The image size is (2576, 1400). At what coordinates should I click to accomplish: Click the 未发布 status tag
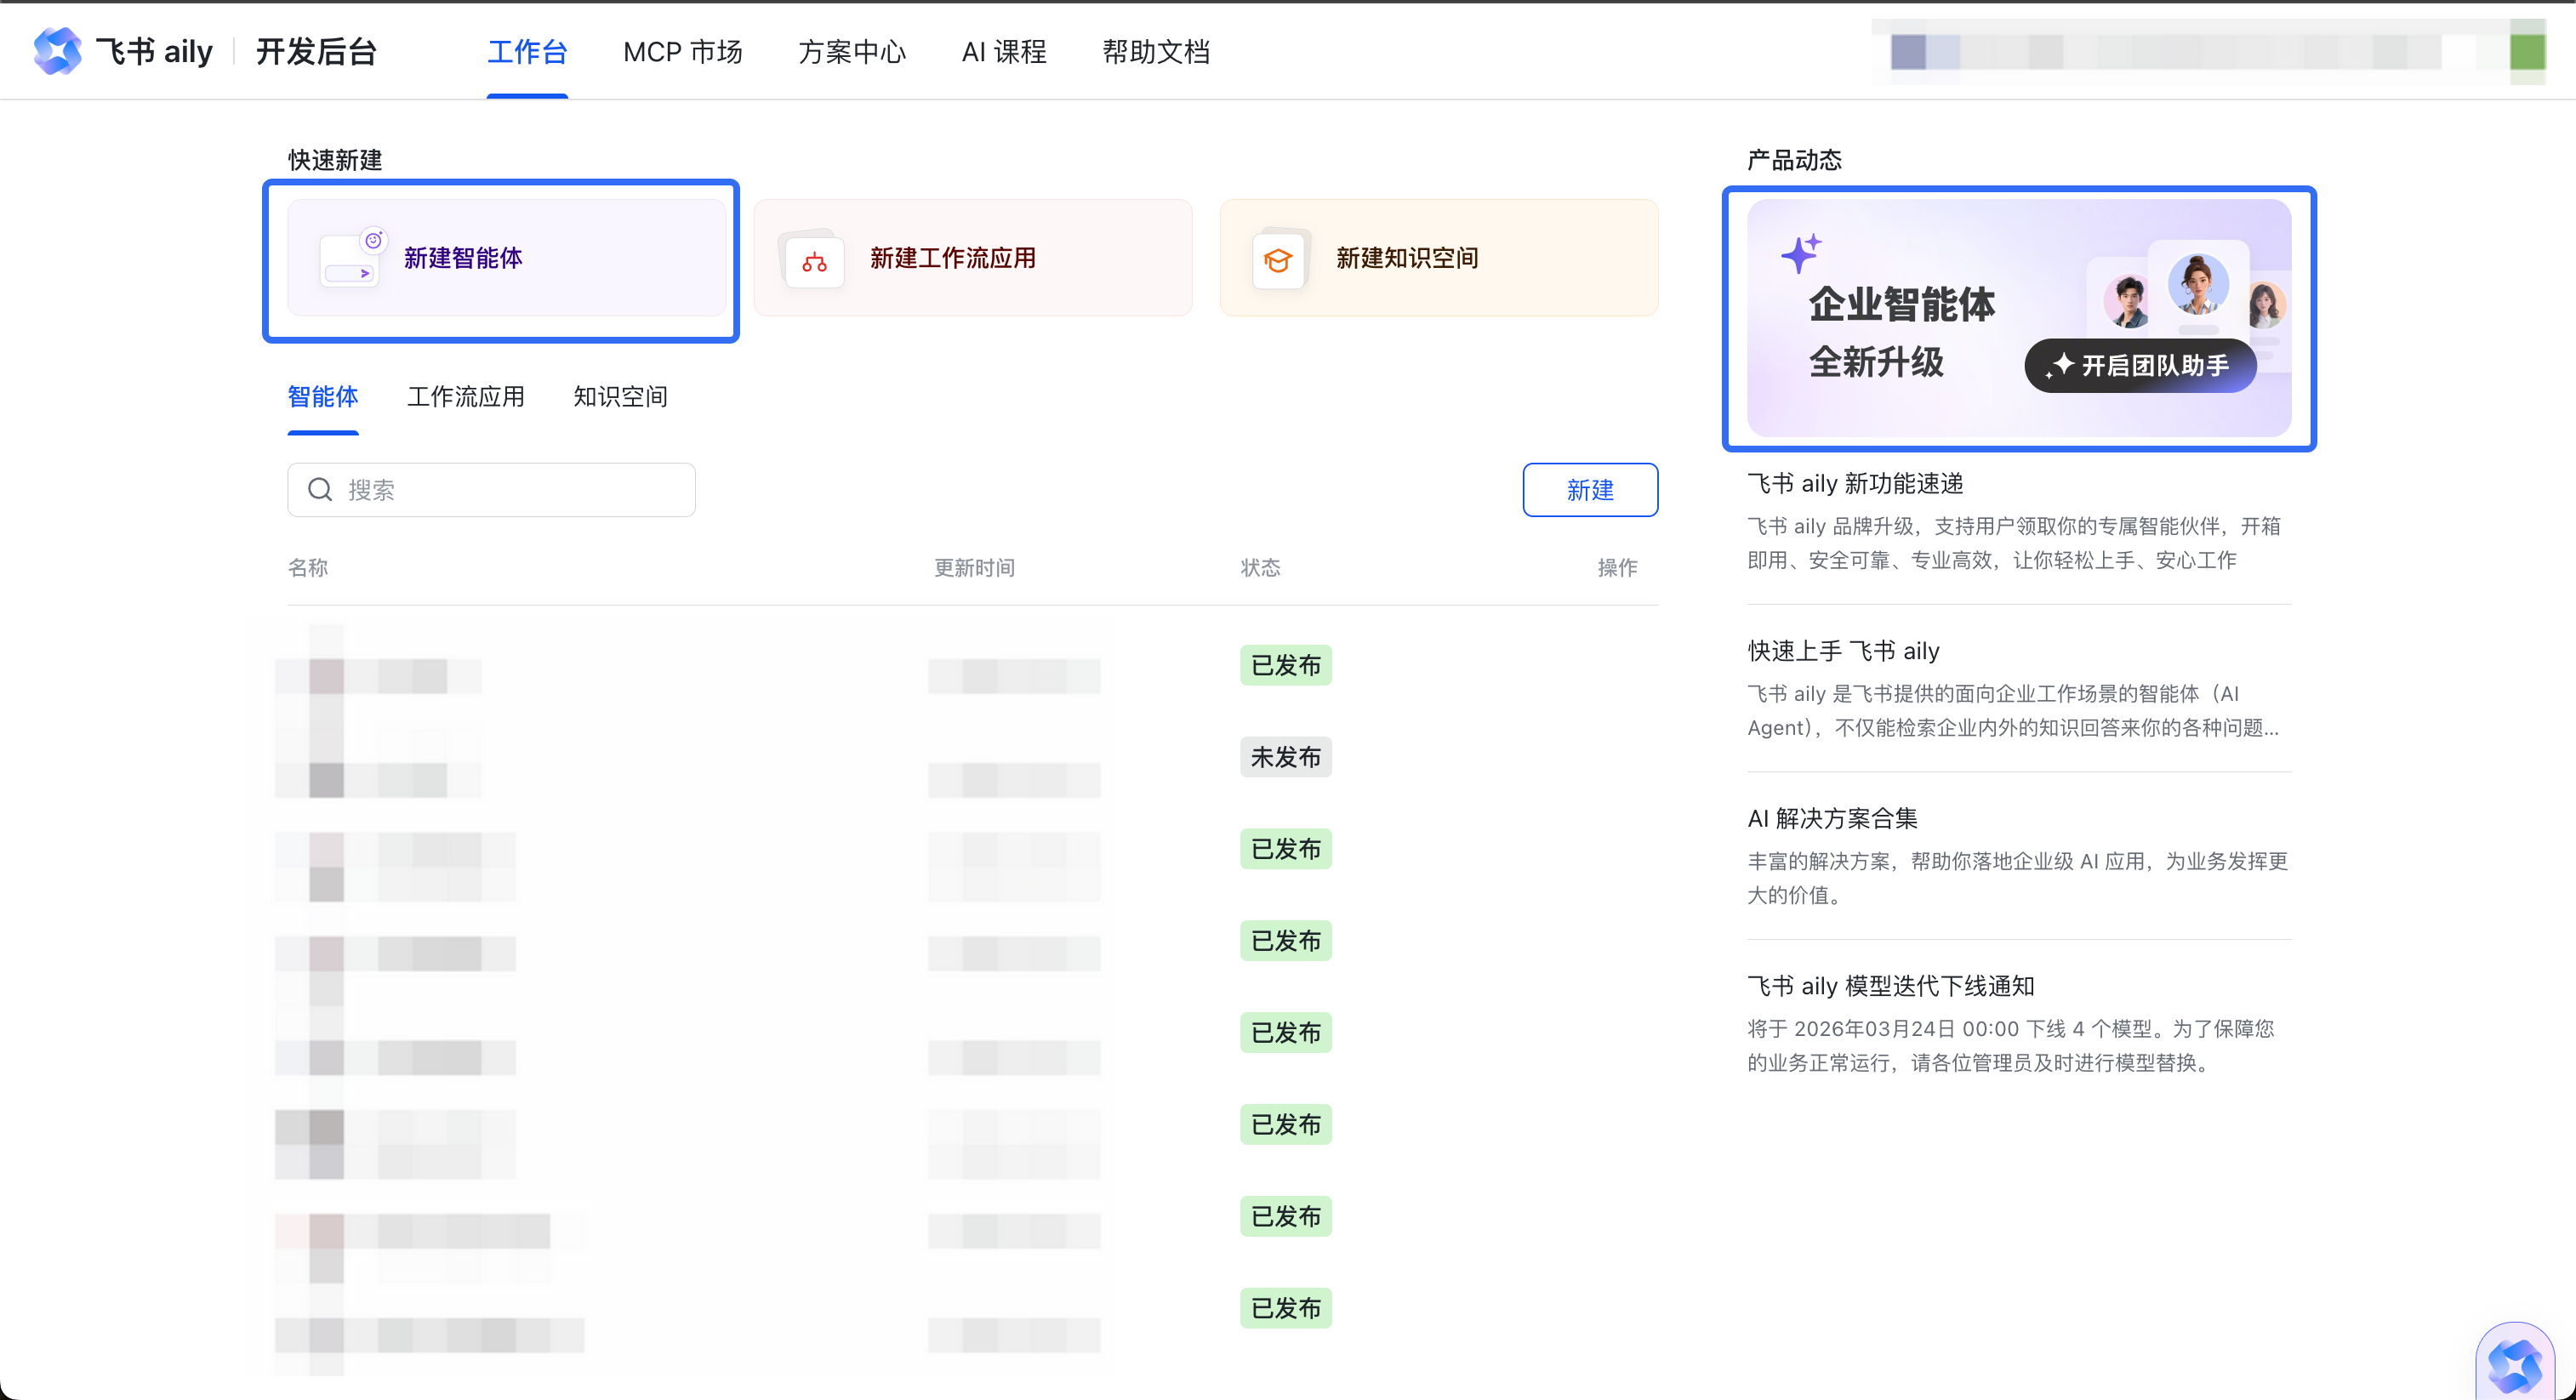point(1285,757)
